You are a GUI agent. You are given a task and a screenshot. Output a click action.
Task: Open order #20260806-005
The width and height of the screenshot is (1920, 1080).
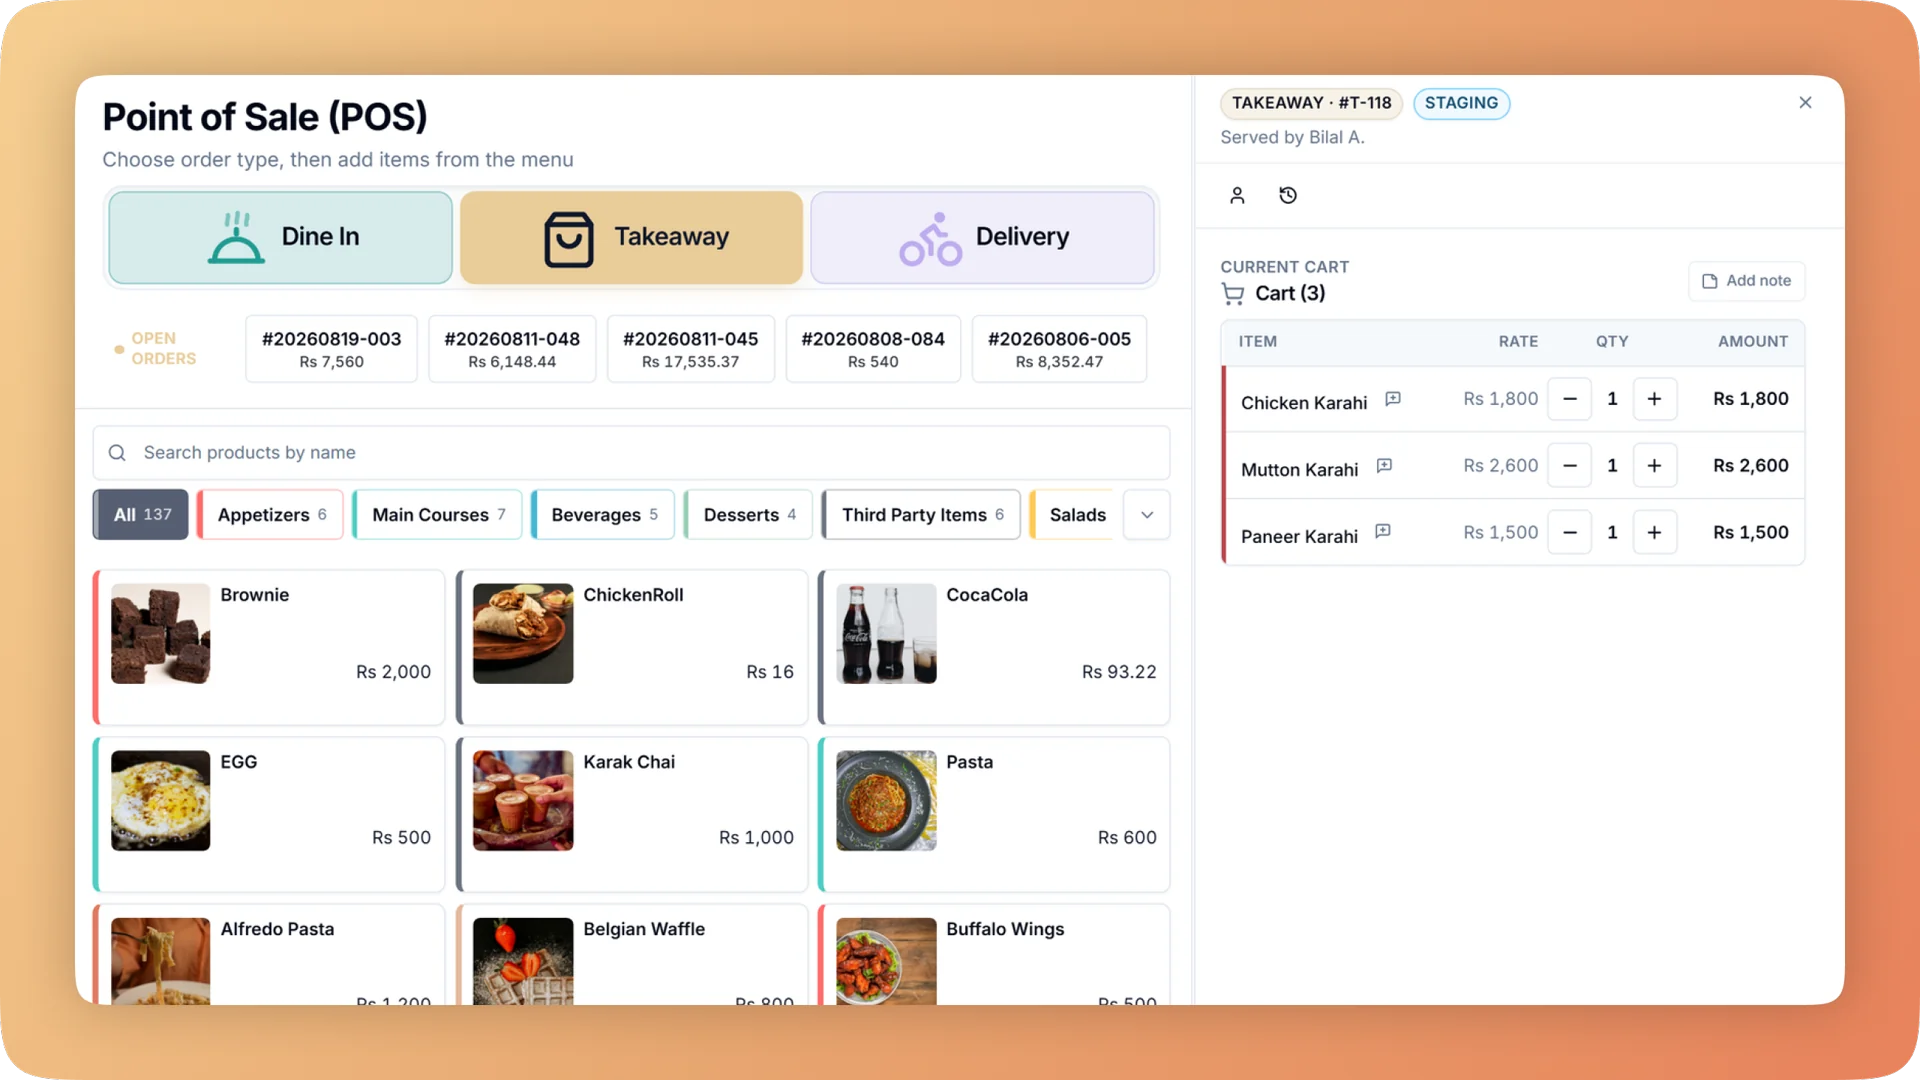coord(1059,349)
